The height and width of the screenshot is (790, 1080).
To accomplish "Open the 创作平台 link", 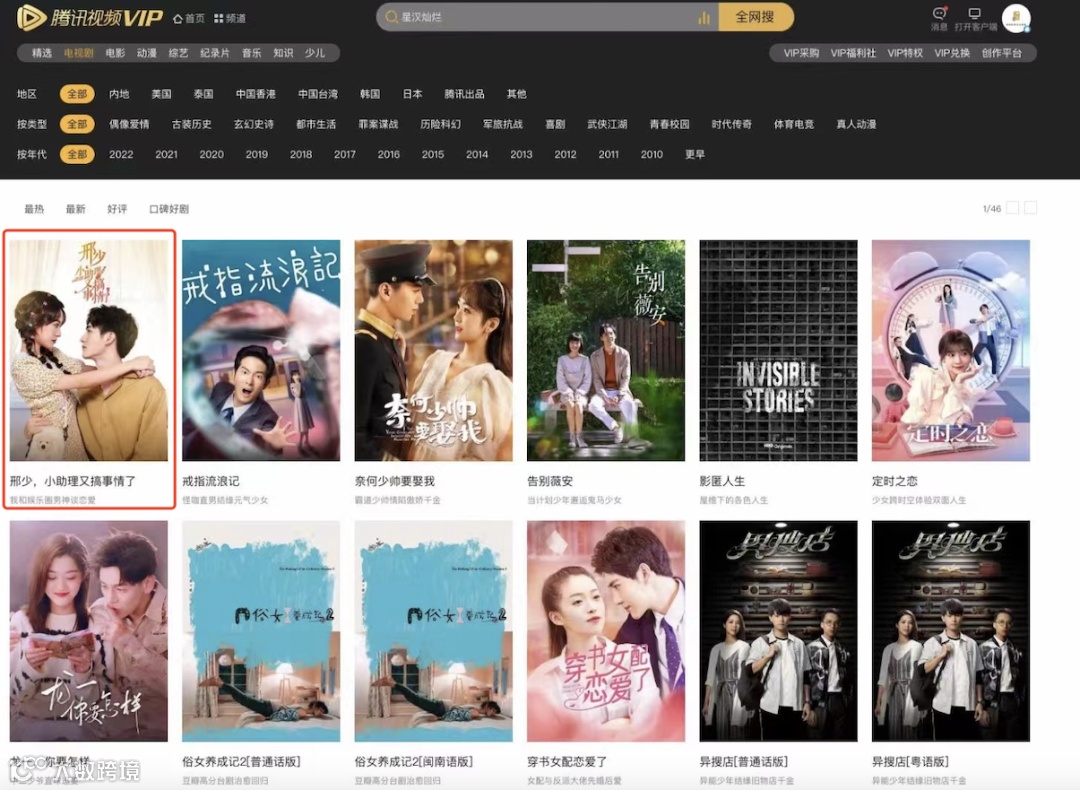I will pyautogui.click(x=1001, y=53).
